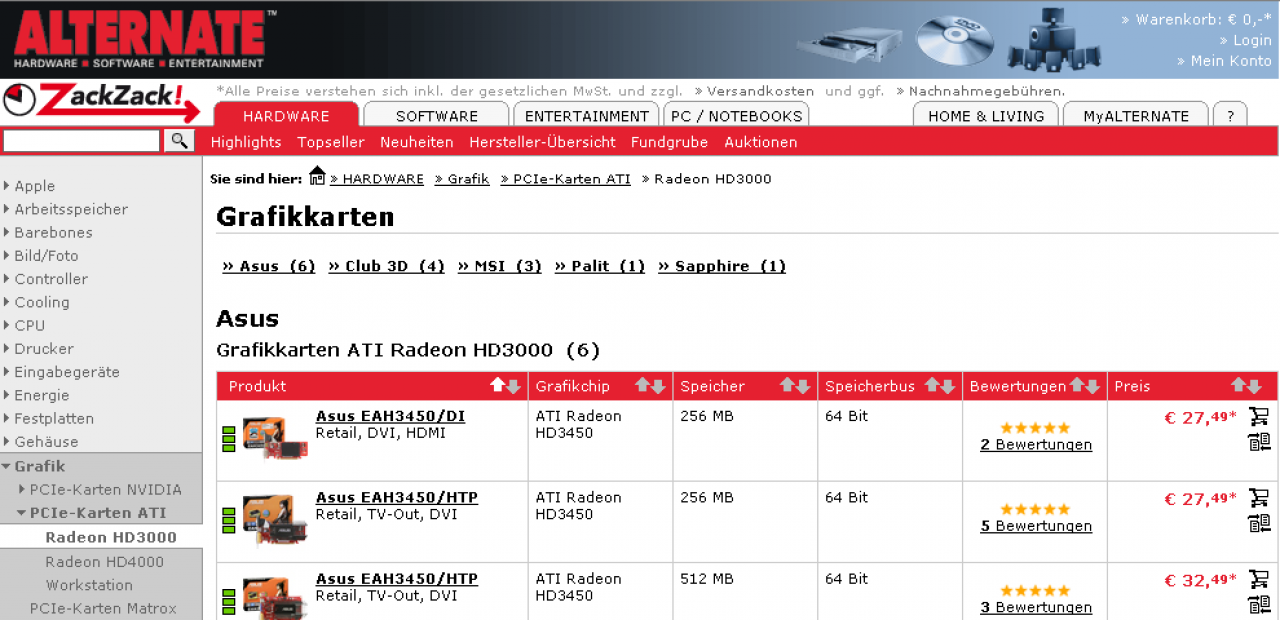Sort Preis column ascending arrow

(1239, 386)
